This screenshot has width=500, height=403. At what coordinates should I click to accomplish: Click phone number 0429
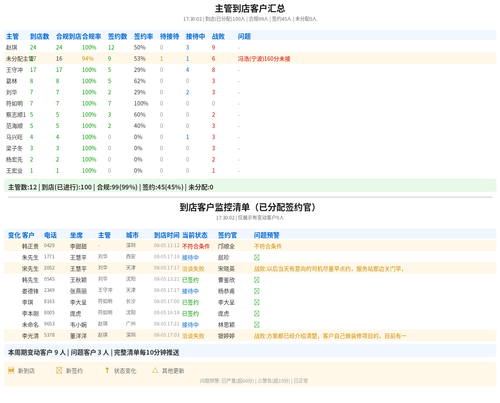click(49, 245)
